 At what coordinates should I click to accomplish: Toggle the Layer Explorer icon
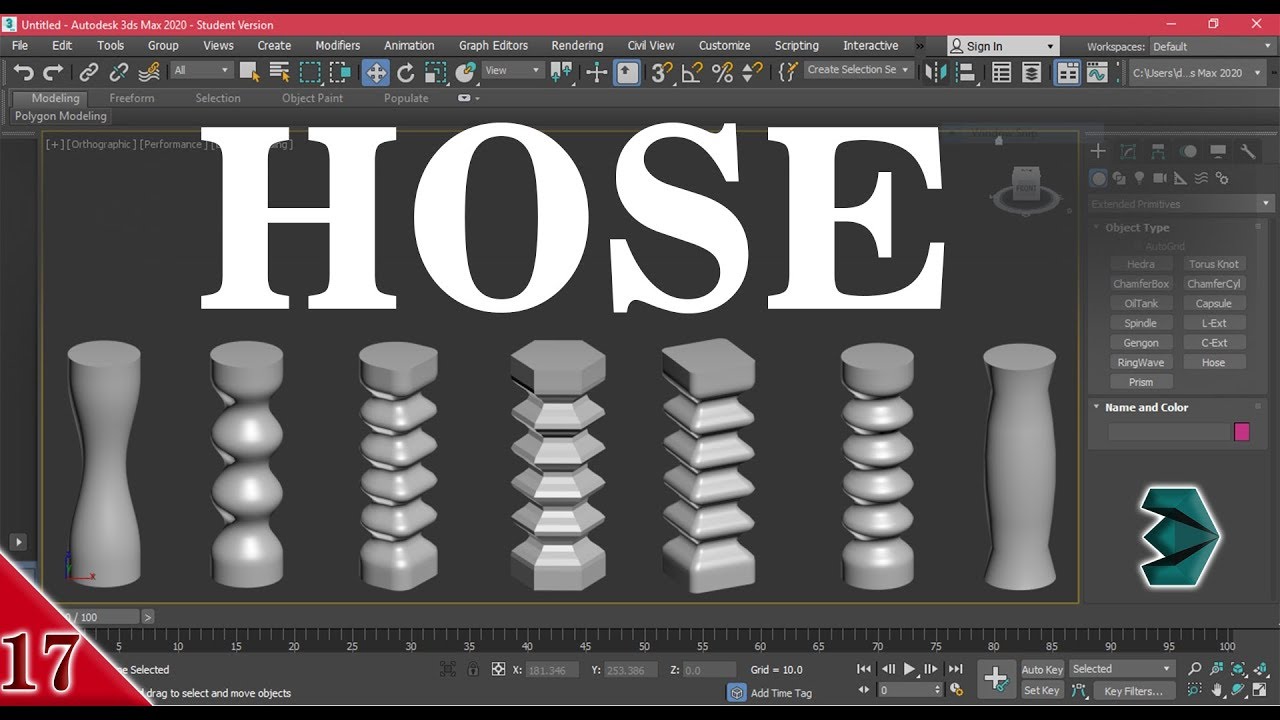point(1031,72)
